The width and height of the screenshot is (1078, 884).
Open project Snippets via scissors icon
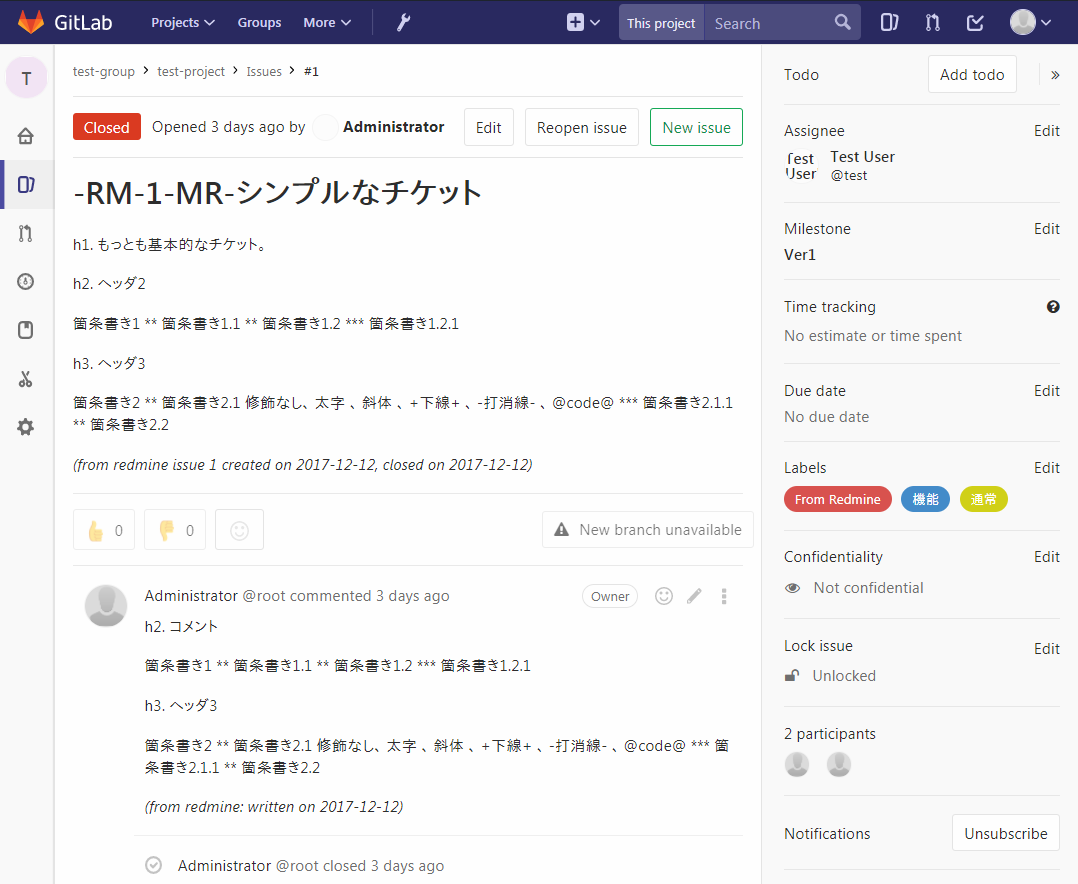pyautogui.click(x=26, y=378)
